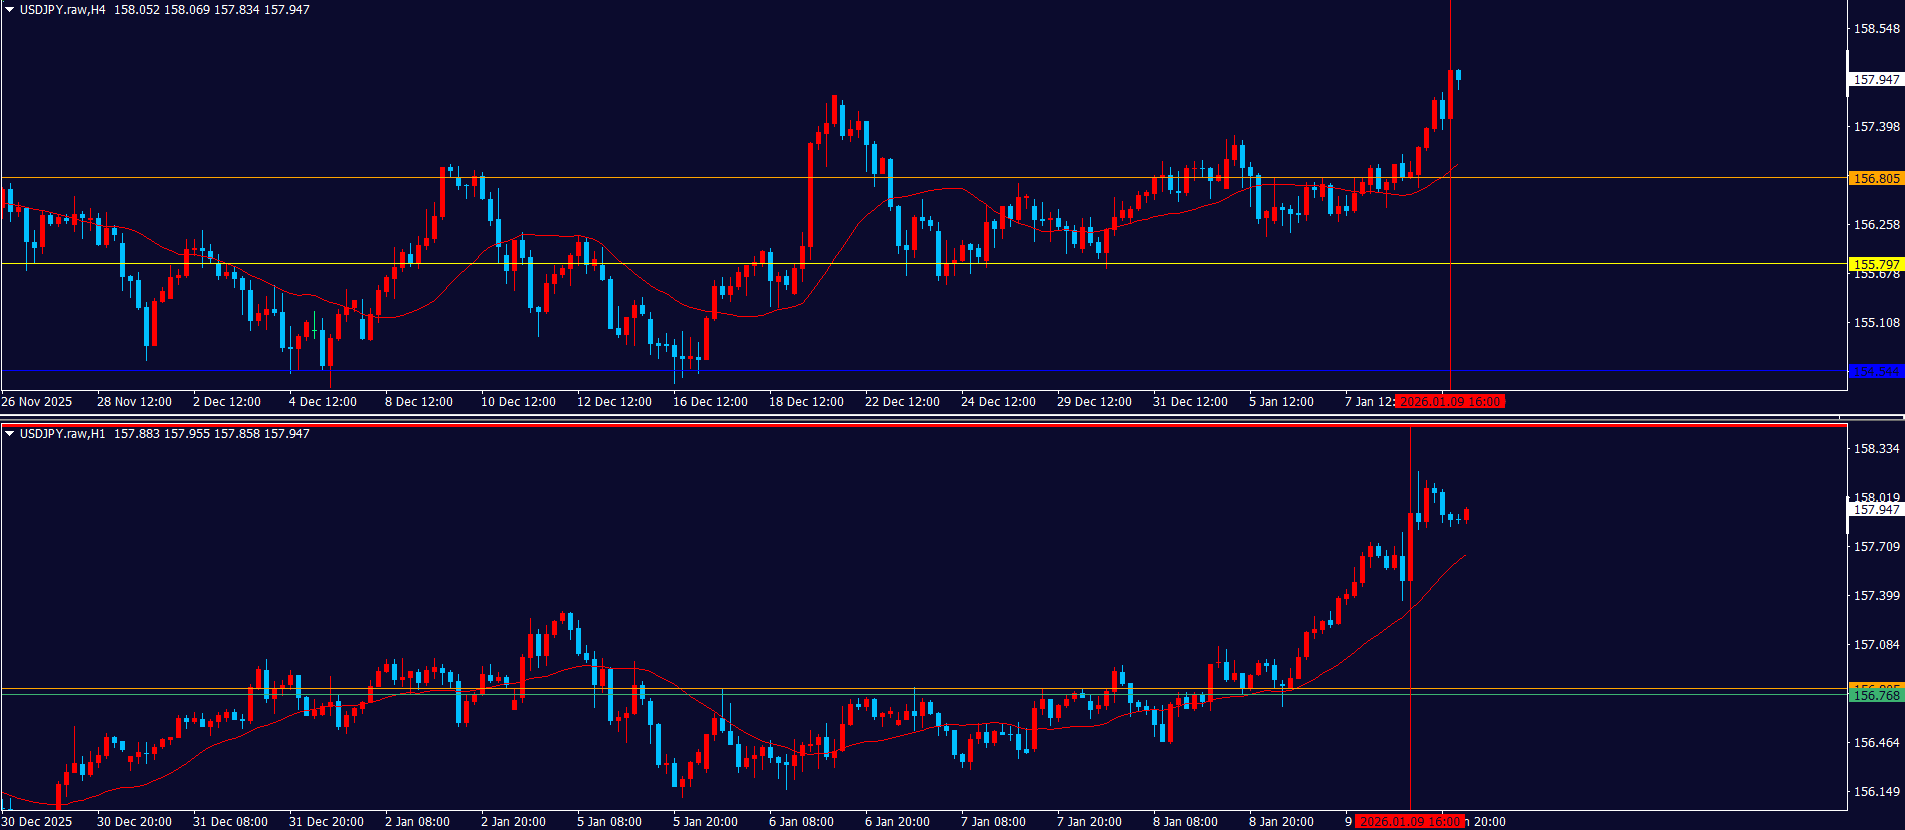Click the 26 Nov 2025 date label
Viewport: 1905px width, 830px height.
point(37,402)
